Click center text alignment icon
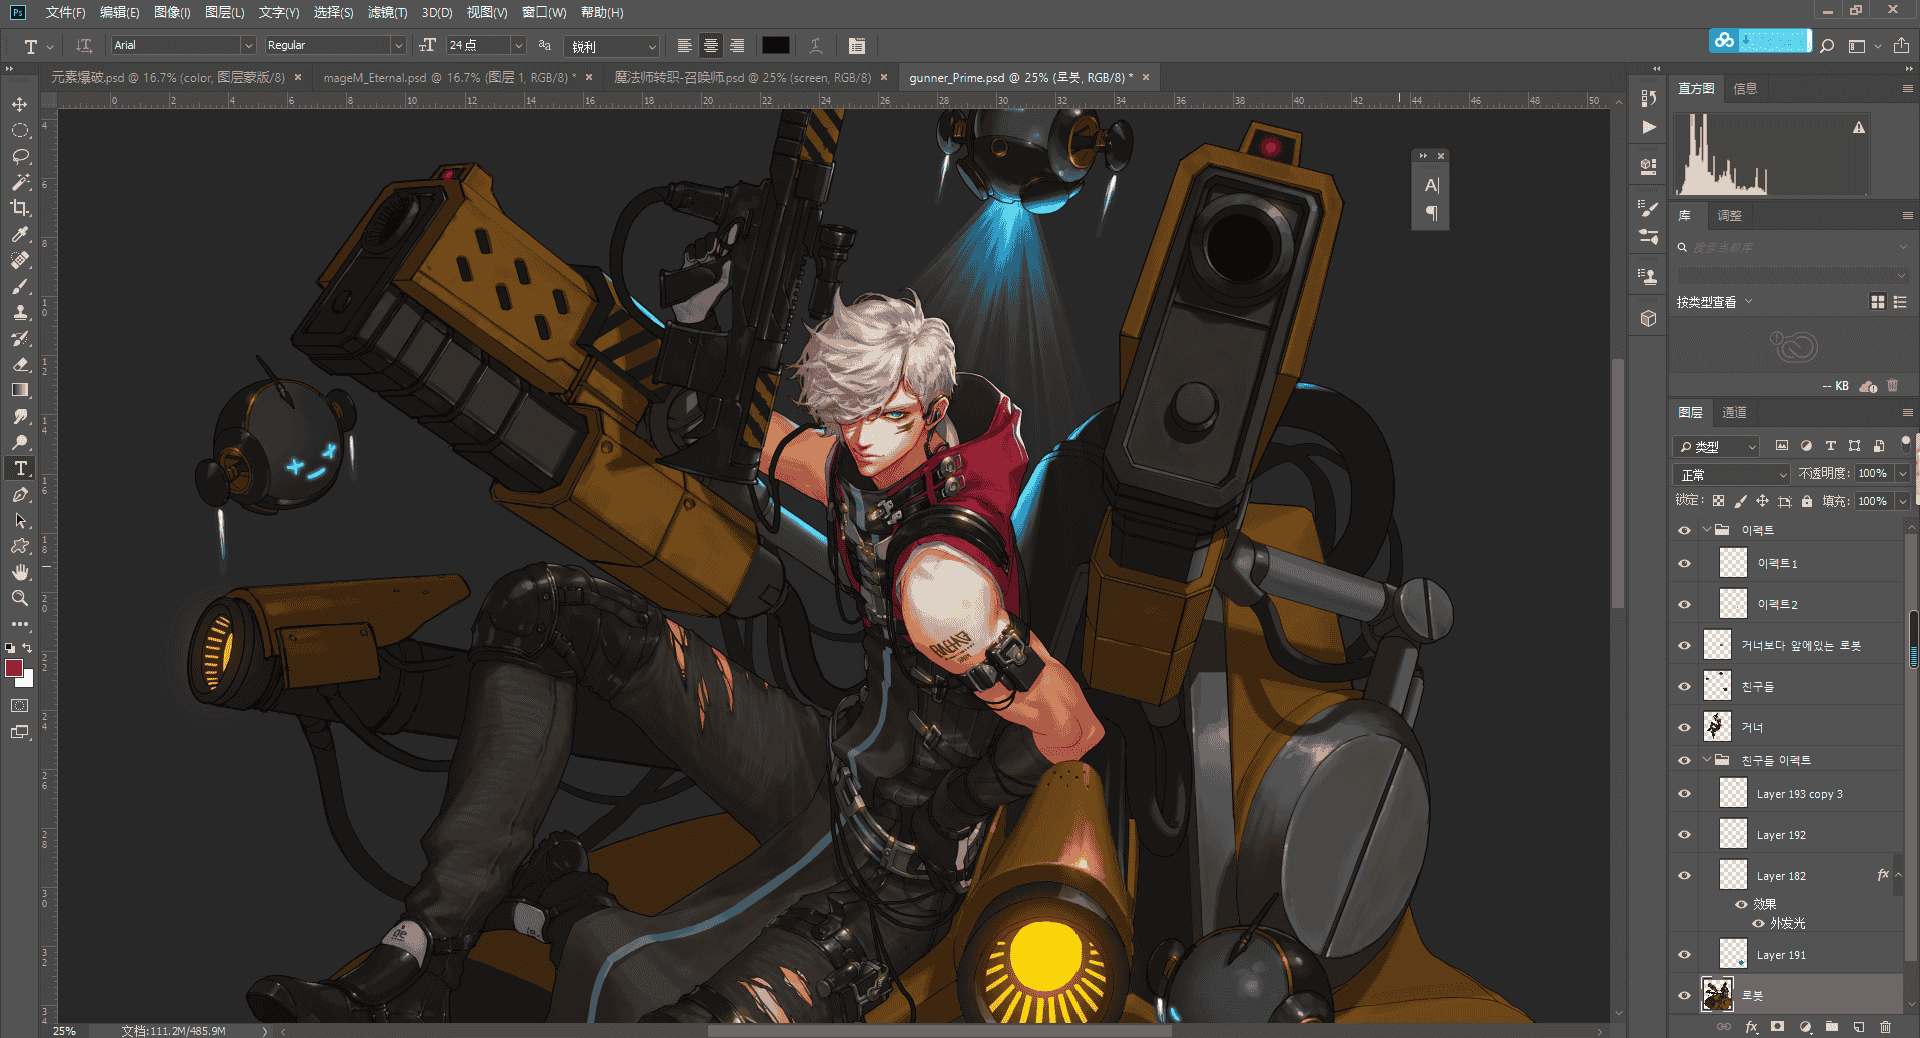 tap(711, 45)
